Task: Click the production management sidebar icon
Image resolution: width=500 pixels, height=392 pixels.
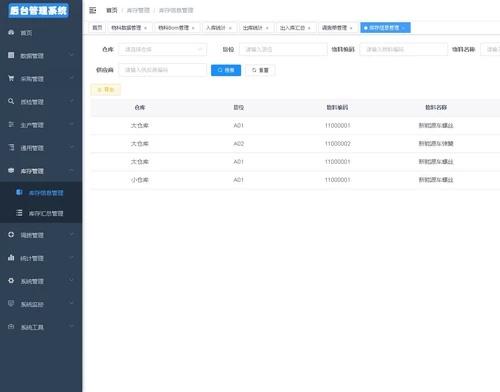Action: click(x=11, y=124)
